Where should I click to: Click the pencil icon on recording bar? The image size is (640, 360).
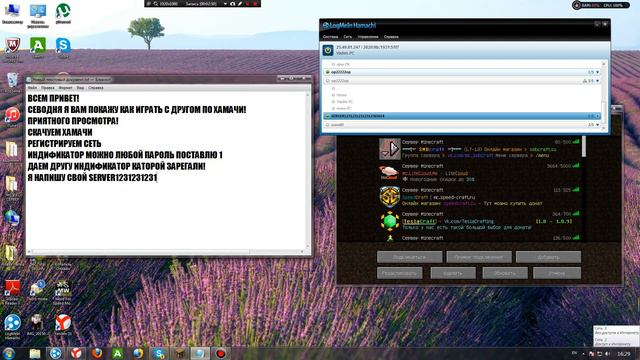tap(240, 4)
